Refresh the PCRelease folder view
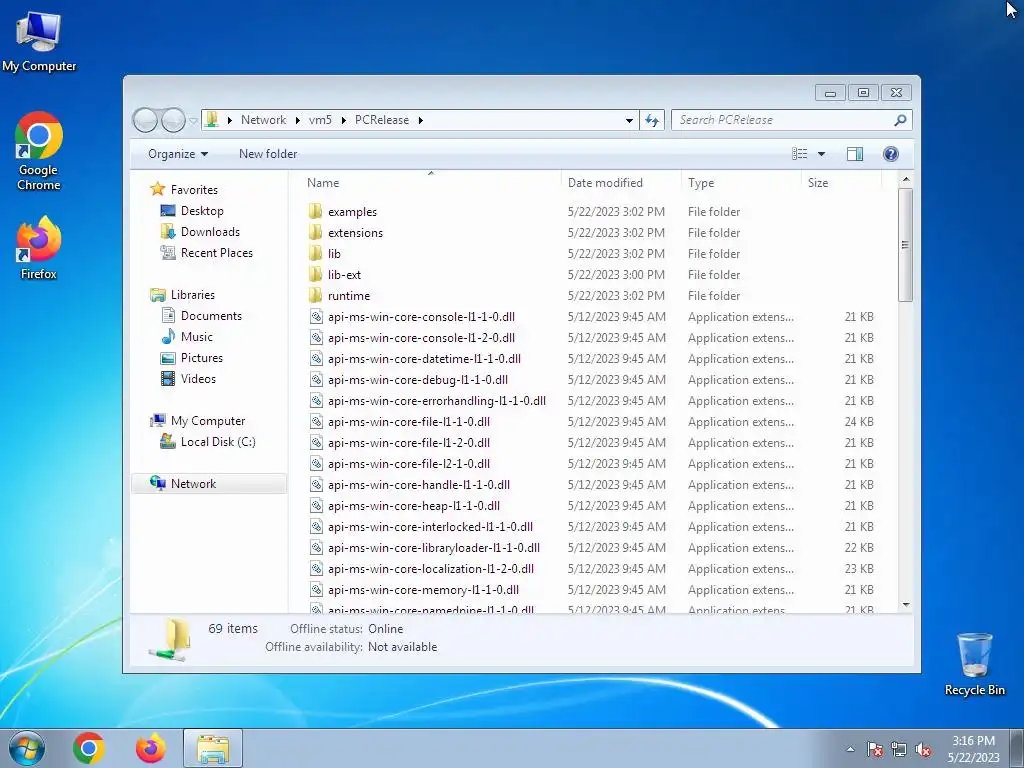This screenshot has width=1024, height=768. (652, 120)
